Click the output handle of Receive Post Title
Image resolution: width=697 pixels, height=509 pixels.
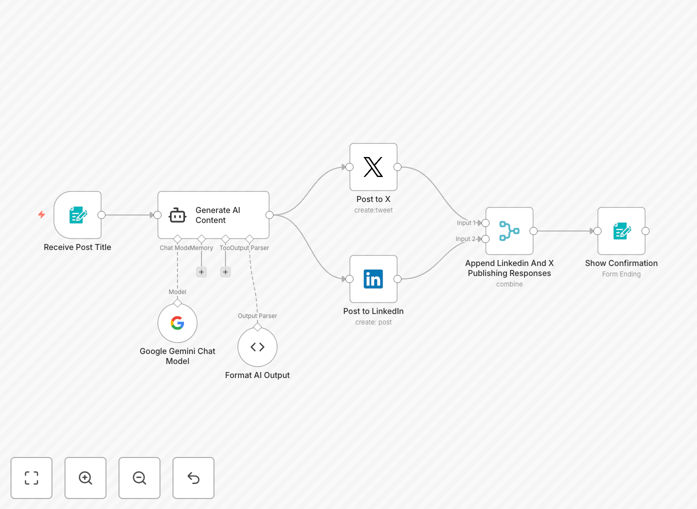(x=101, y=215)
